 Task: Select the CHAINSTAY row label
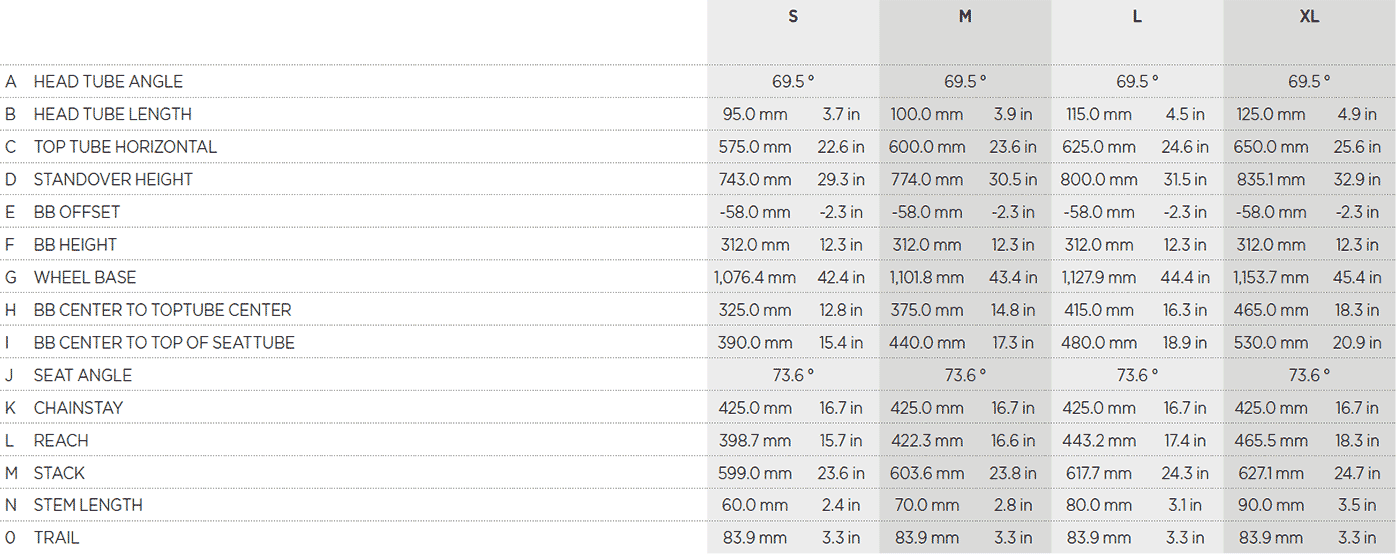78,408
